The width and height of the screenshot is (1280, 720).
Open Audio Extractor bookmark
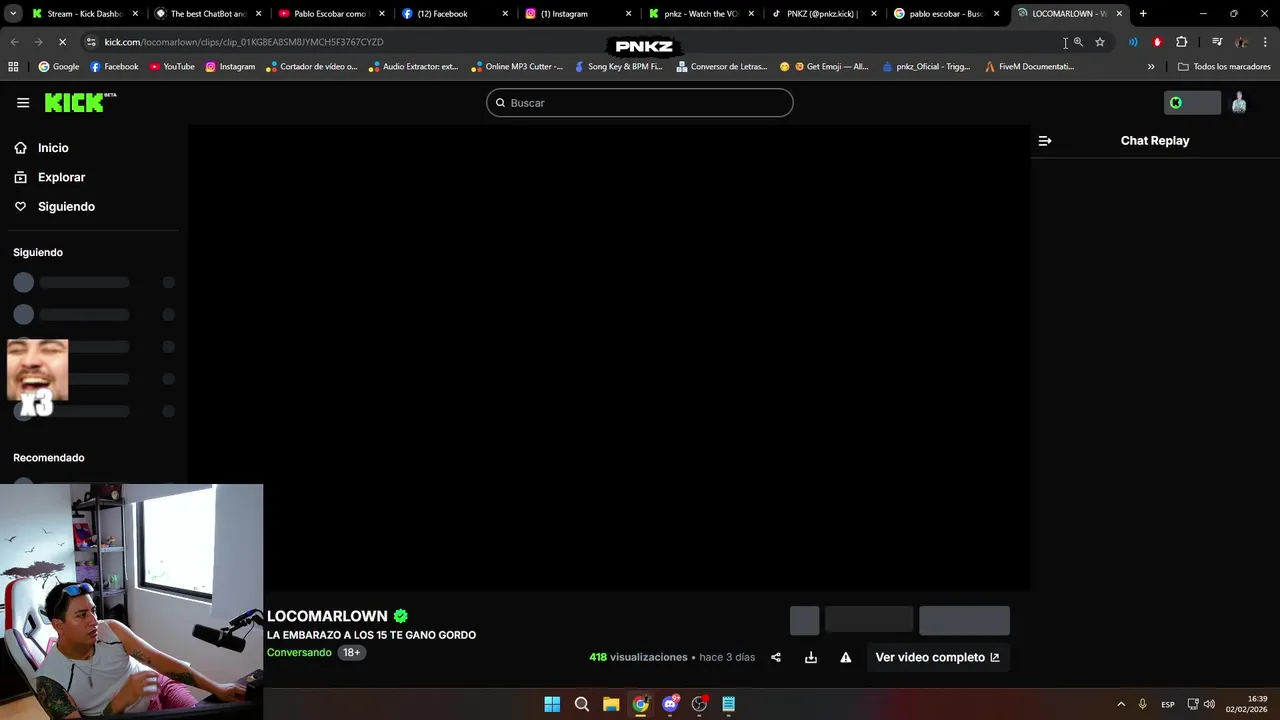click(x=413, y=67)
